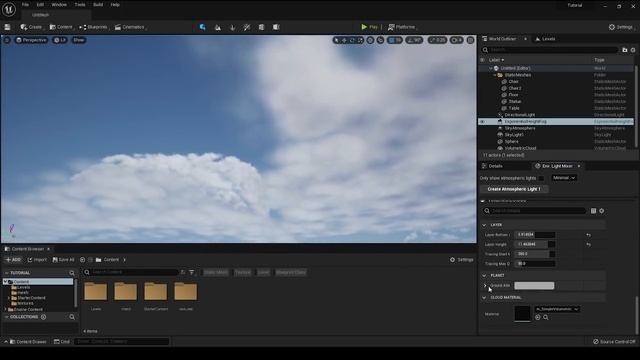Open the Platforms dropdown
The image size is (640, 360).
click(x=402, y=27)
